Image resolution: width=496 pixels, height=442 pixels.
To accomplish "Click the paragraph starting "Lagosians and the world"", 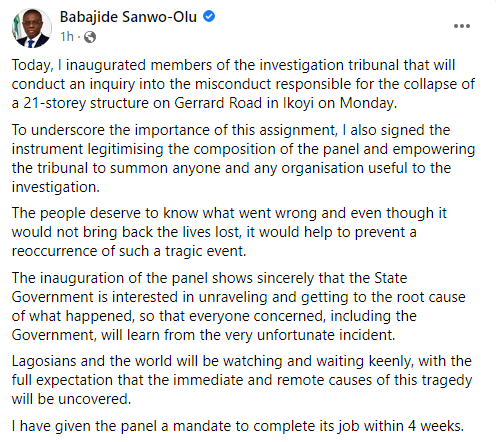I will [x=242, y=380].
